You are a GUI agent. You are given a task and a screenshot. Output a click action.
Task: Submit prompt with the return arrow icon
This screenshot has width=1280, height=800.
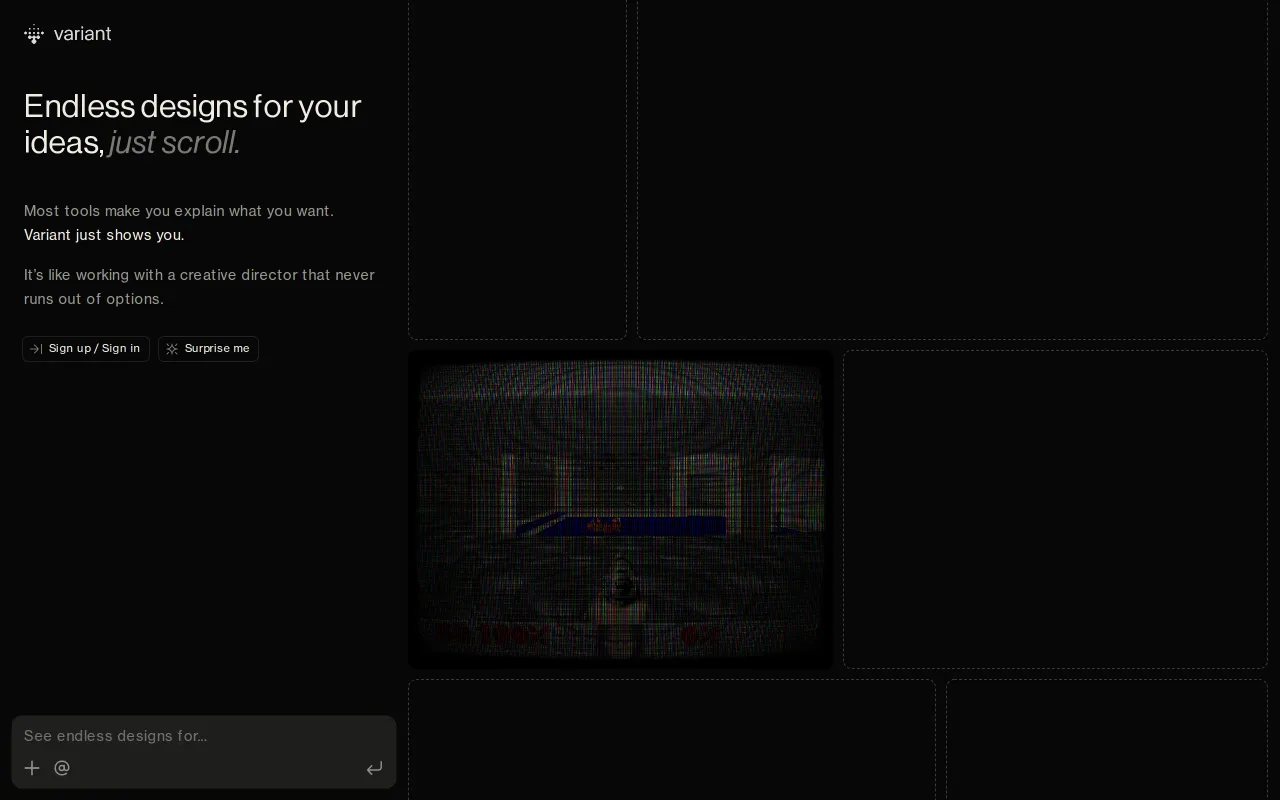(x=374, y=768)
